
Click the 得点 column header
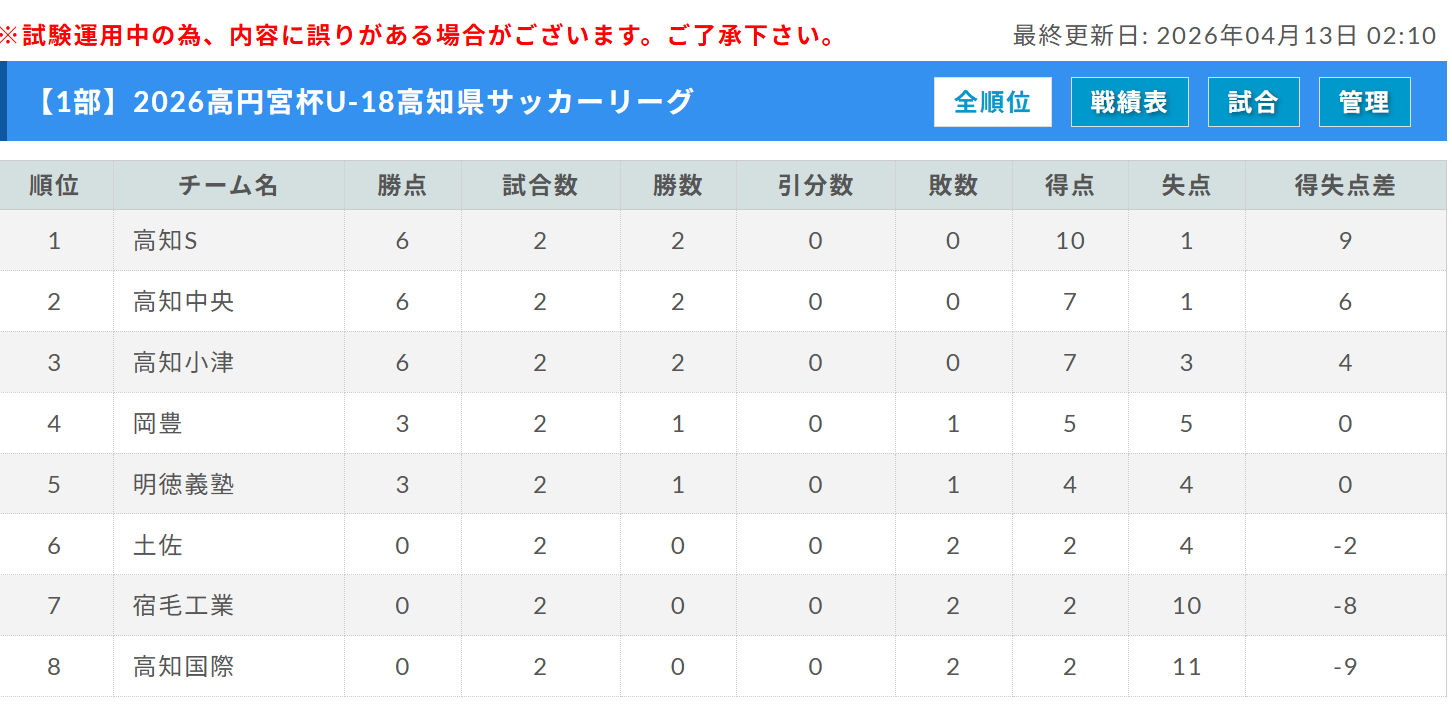tap(1070, 185)
